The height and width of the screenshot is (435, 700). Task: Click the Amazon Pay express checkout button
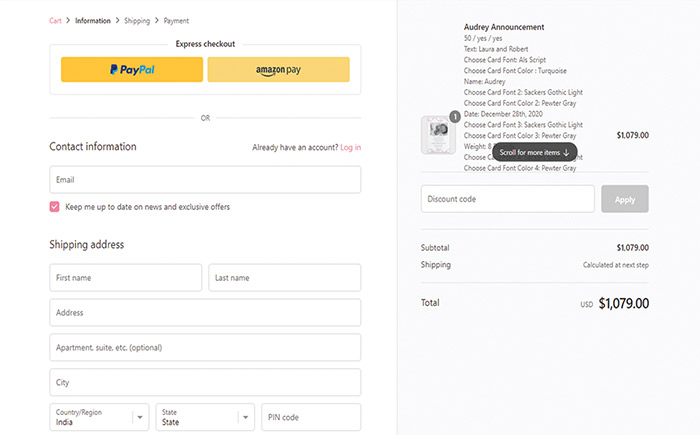278,70
